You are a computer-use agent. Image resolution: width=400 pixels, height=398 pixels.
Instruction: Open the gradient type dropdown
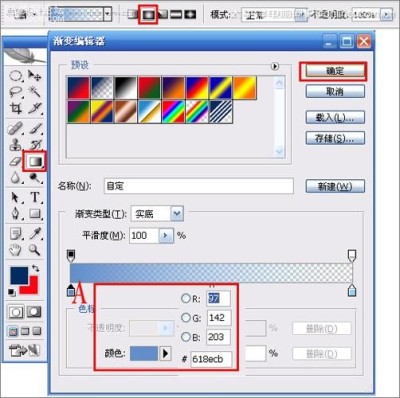177,214
